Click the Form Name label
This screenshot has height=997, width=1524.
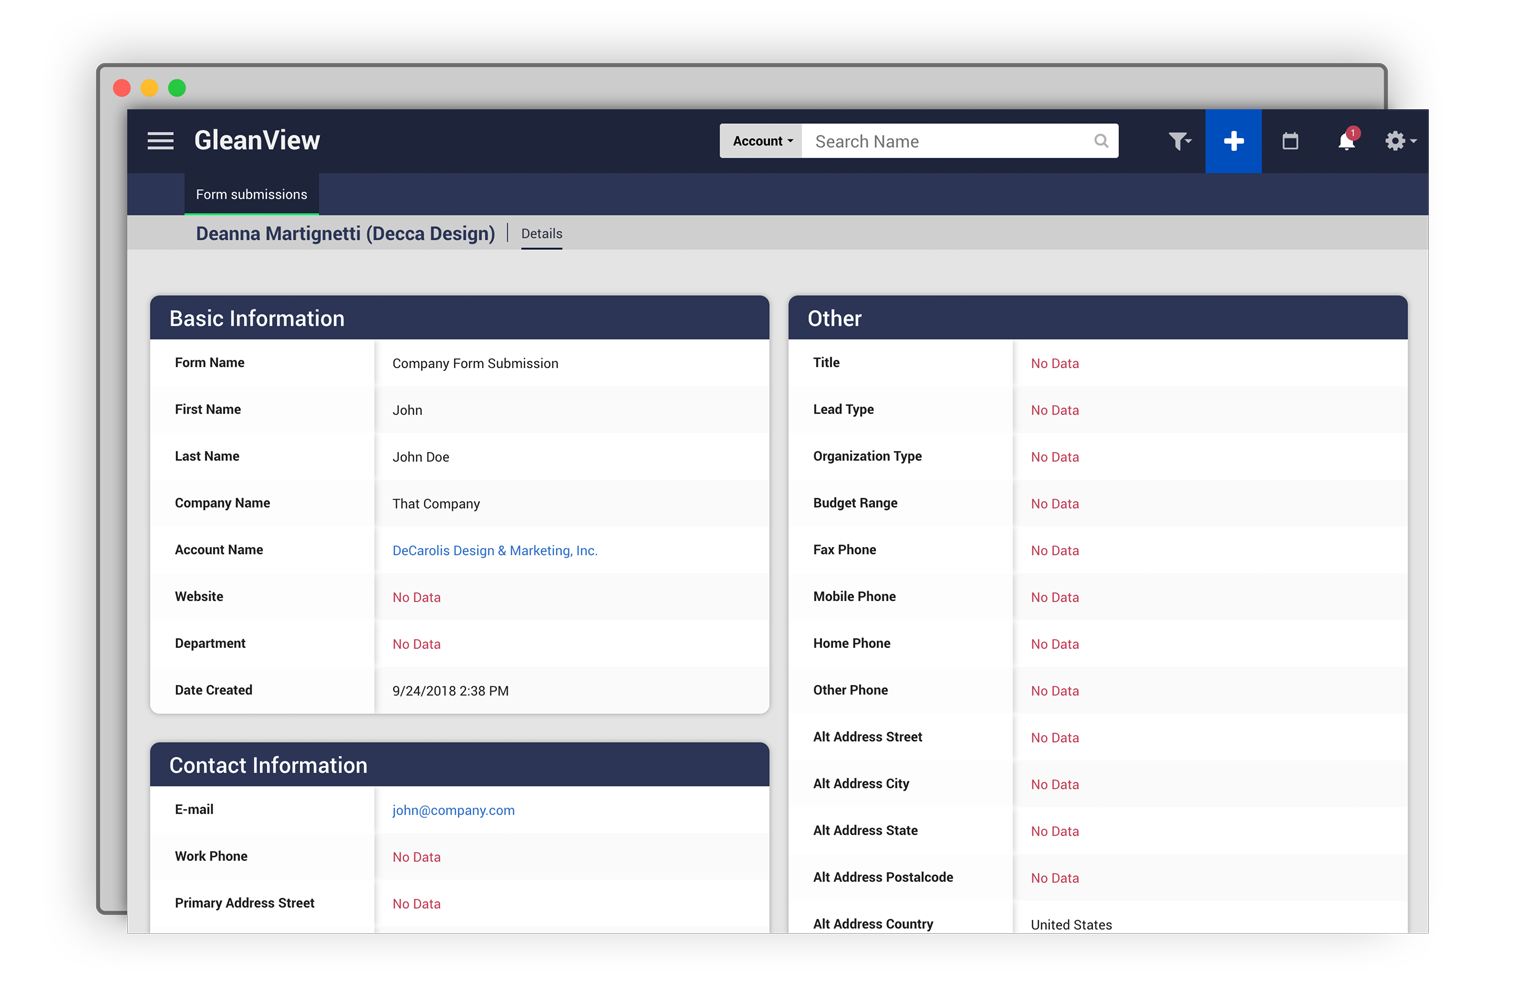tap(209, 363)
